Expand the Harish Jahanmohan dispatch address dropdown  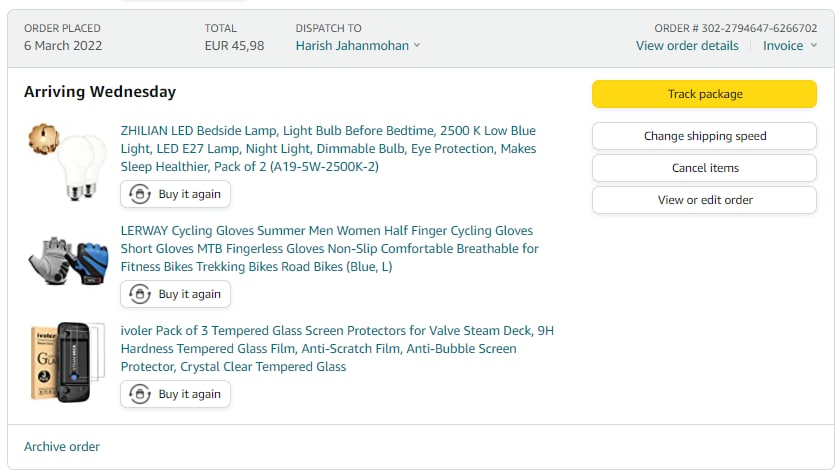click(417, 46)
